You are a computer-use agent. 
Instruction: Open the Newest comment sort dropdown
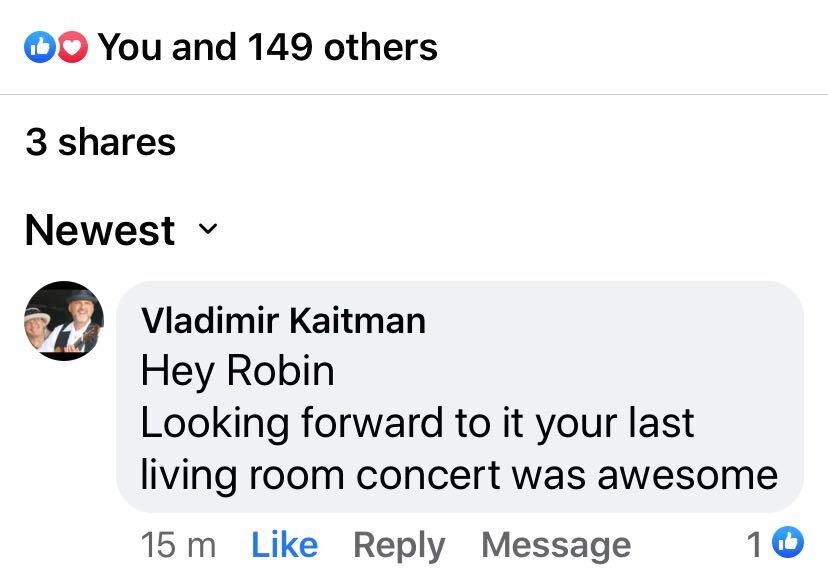pos(100,230)
